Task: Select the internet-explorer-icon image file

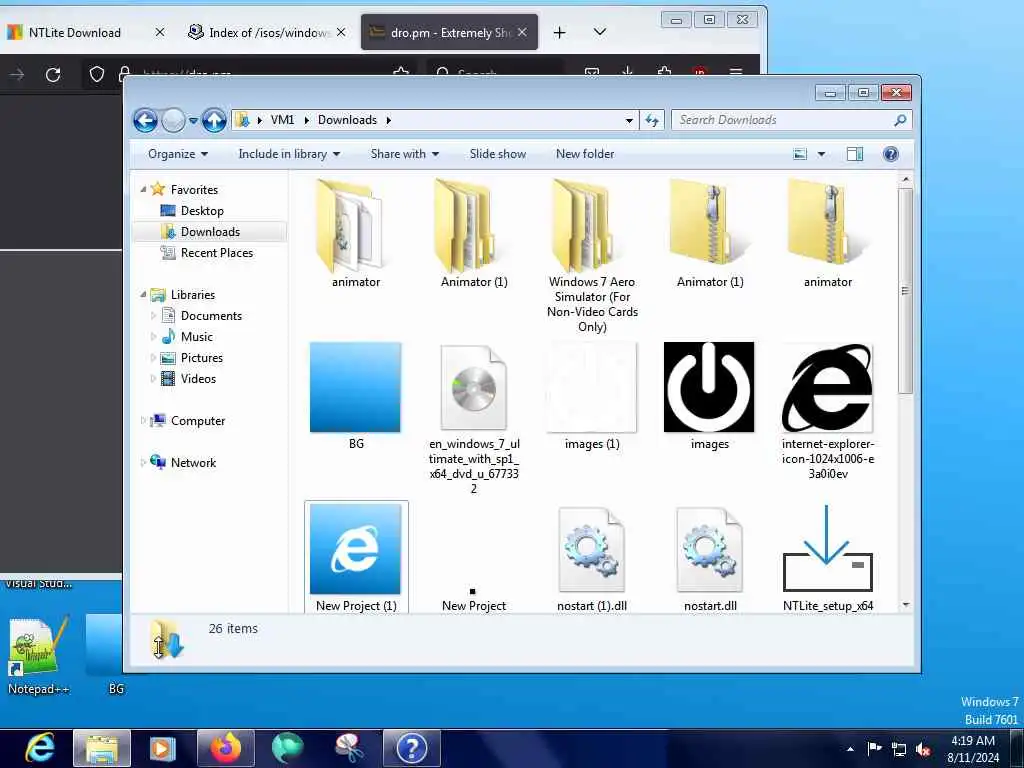Action: click(827, 411)
